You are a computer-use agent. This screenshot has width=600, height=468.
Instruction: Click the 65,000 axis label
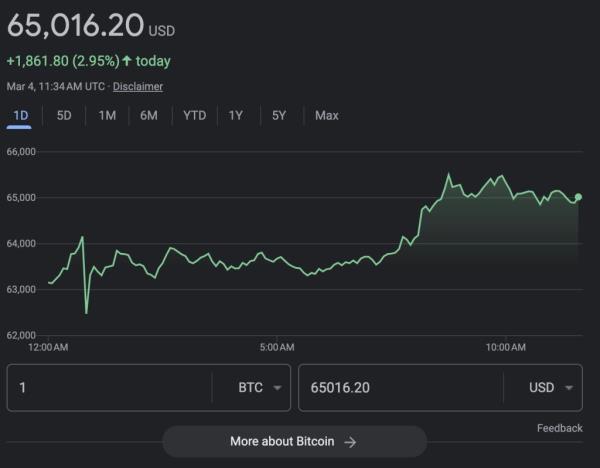click(21, 197)
